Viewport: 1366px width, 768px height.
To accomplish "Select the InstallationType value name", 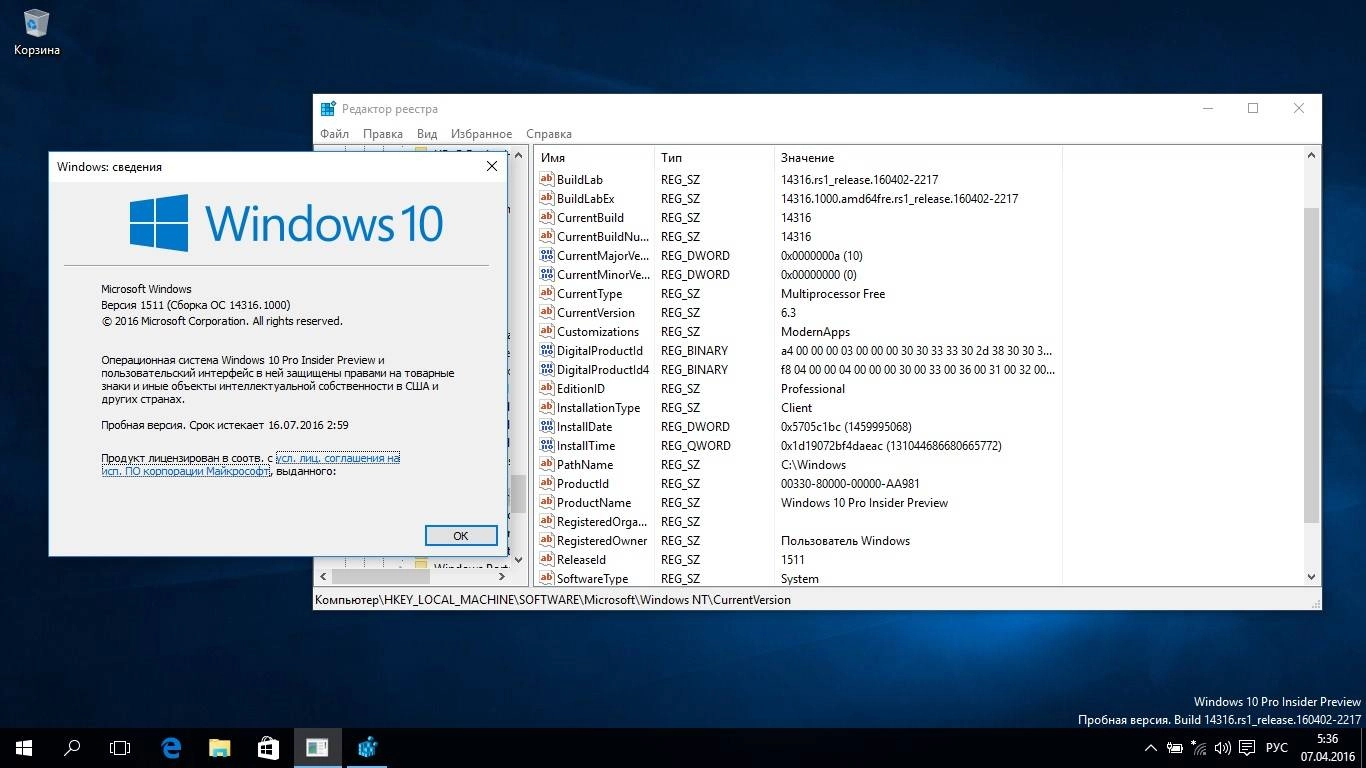I will click(598, 407).
